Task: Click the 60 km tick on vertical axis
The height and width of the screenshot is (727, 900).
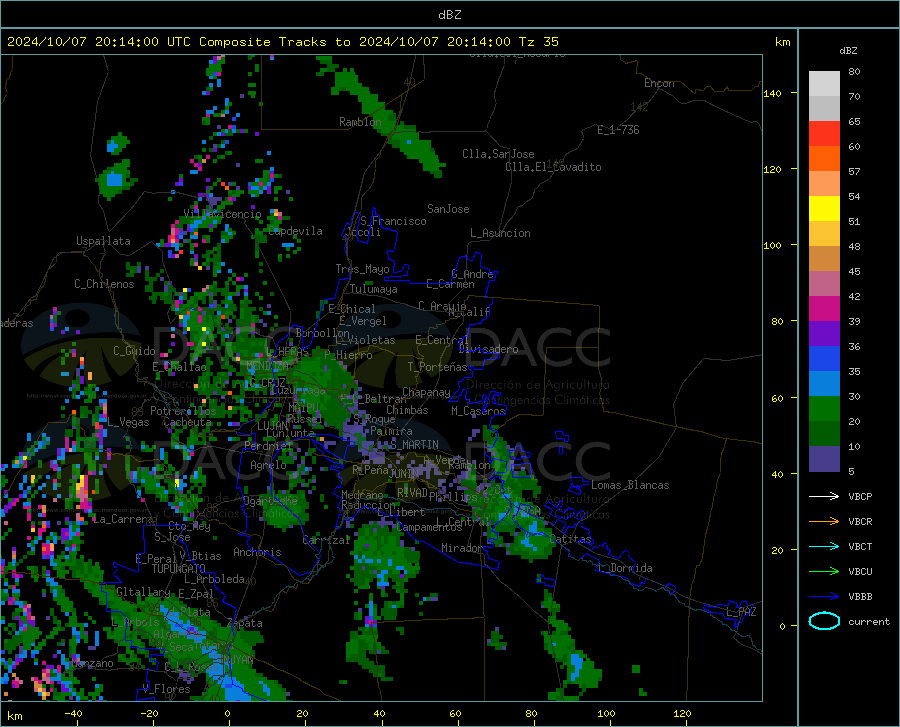Action: click(x=777, y=398)
